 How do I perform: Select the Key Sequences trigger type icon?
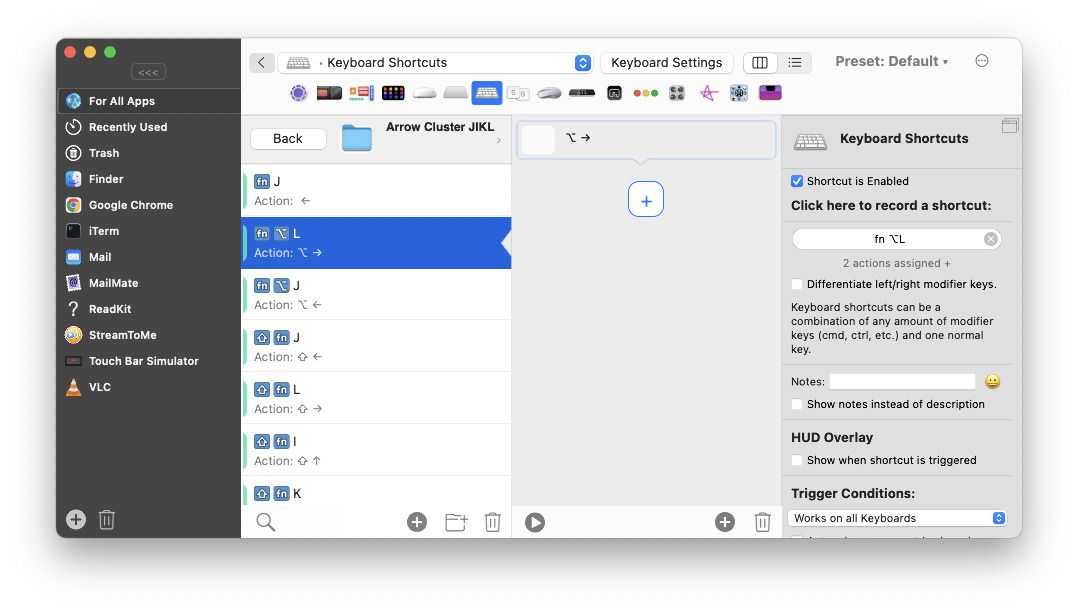[x=517, y=92]
